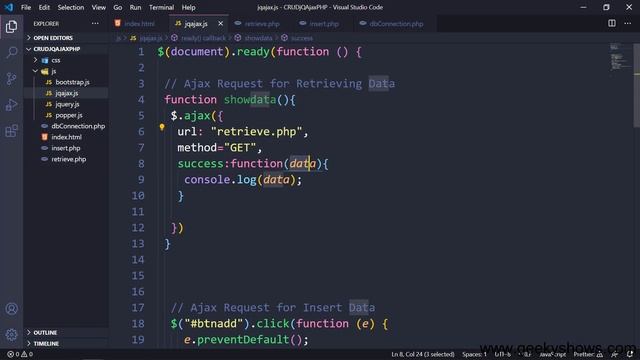Open insert.php in the file tree
Image resolution: width=640 pixels, height=360 pixels.
(x=66, y=148)
